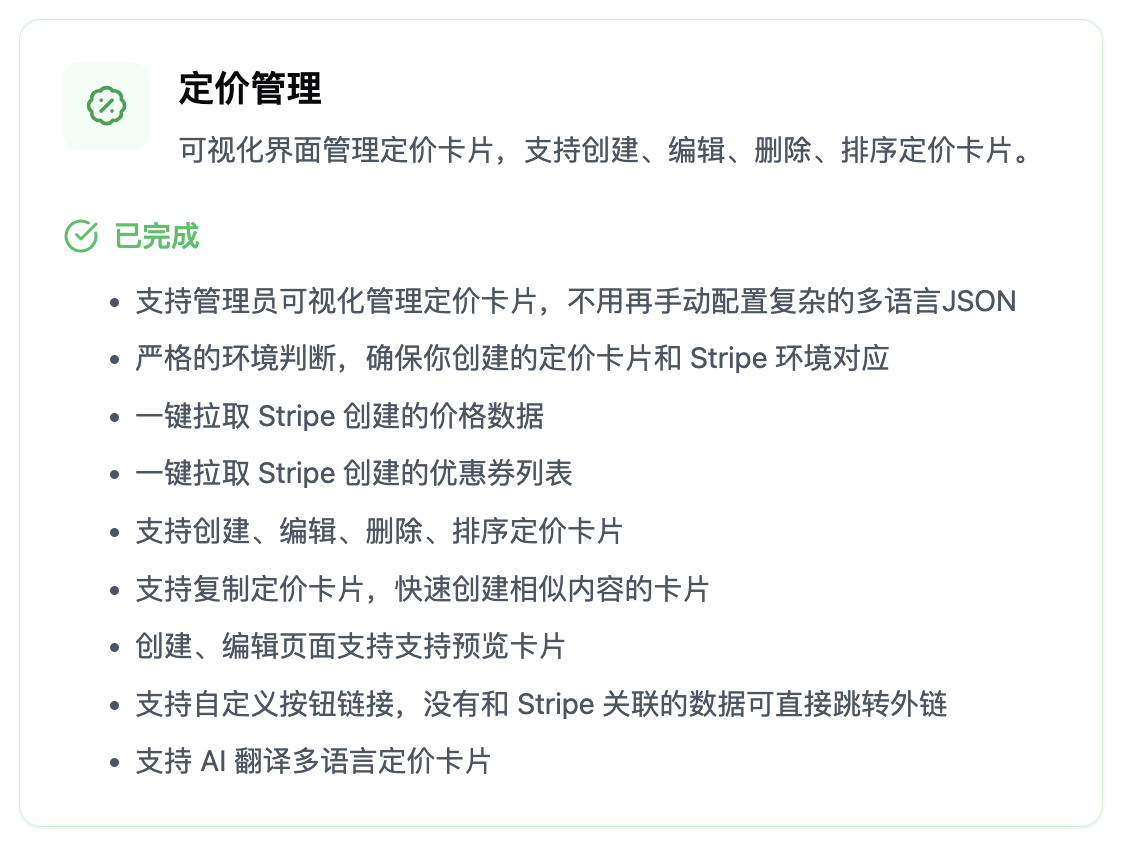
Task: Click the green checkmark circle icon
Action: pos(81,236)
